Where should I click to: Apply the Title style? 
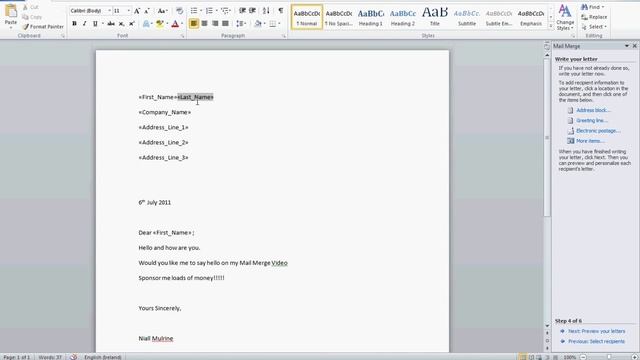click(x=435, y=17)
